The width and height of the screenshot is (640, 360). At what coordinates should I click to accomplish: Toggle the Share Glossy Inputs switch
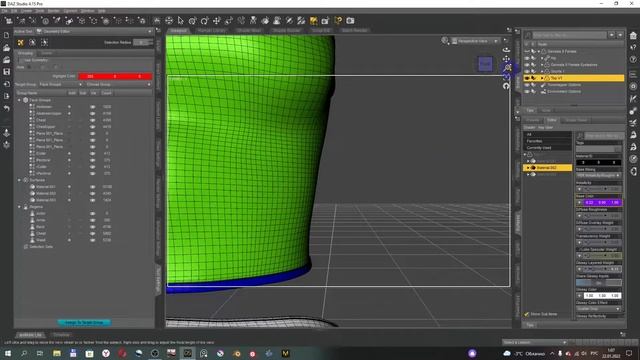pos(599,282)
